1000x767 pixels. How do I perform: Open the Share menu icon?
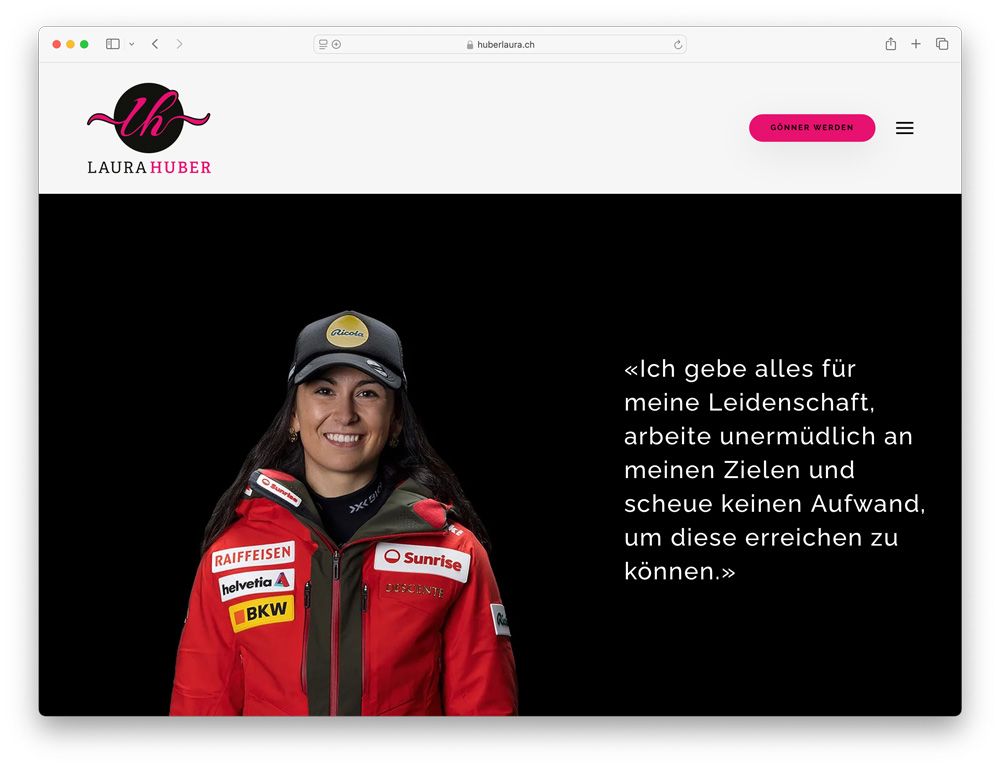pyautogui.click(x=891, y=44)
